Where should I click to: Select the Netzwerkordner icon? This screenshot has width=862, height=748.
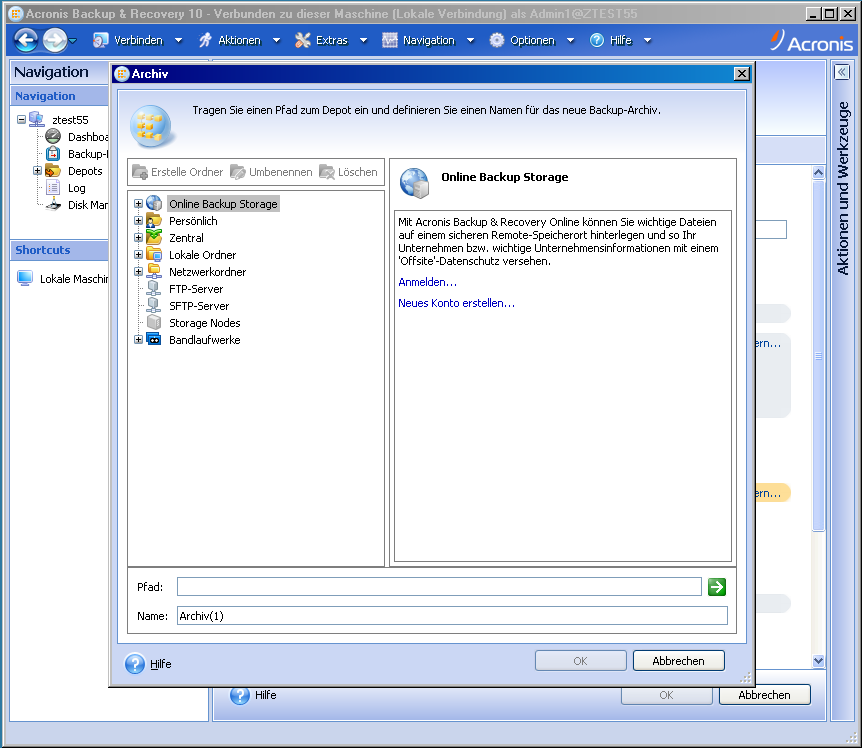154,272
